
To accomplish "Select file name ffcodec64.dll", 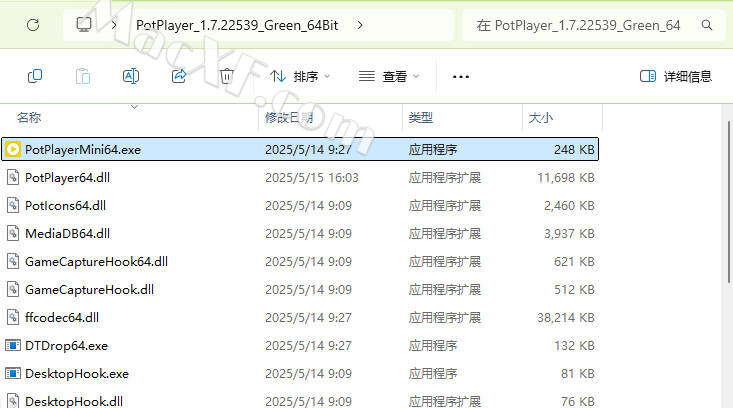I will pyautogui.click(x=62, y=318).
